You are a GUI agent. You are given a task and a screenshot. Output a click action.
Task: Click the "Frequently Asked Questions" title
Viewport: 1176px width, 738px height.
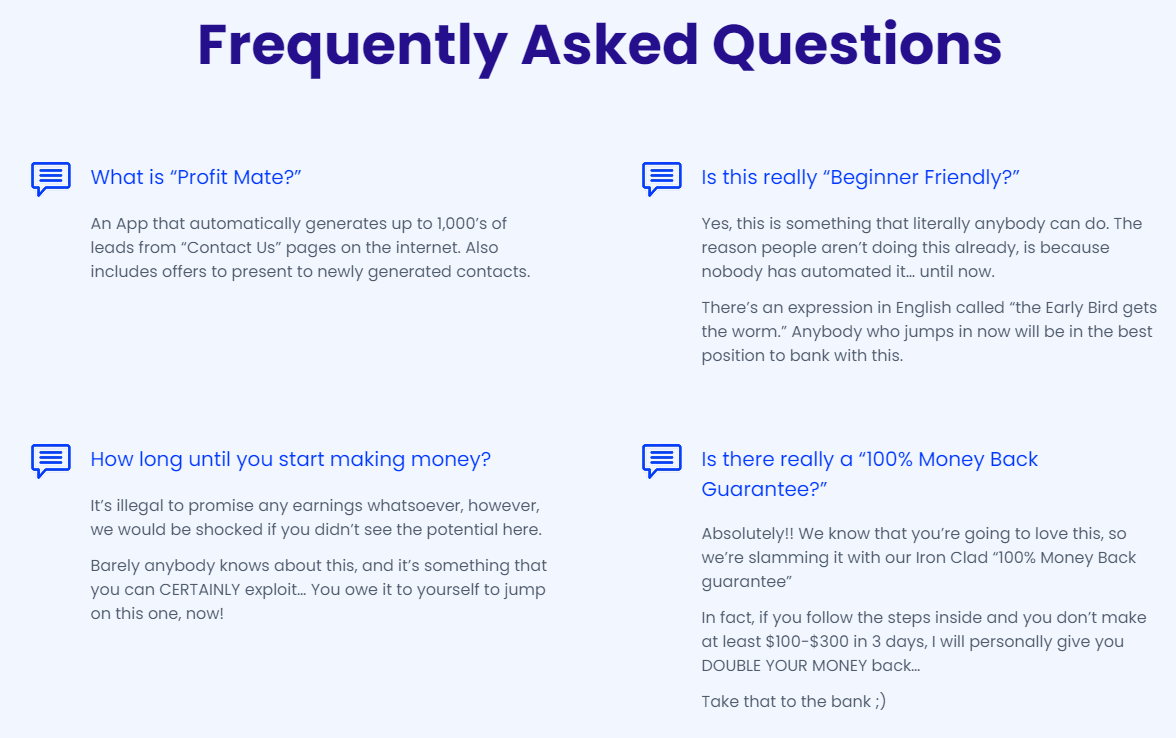[x=599, y=46]
